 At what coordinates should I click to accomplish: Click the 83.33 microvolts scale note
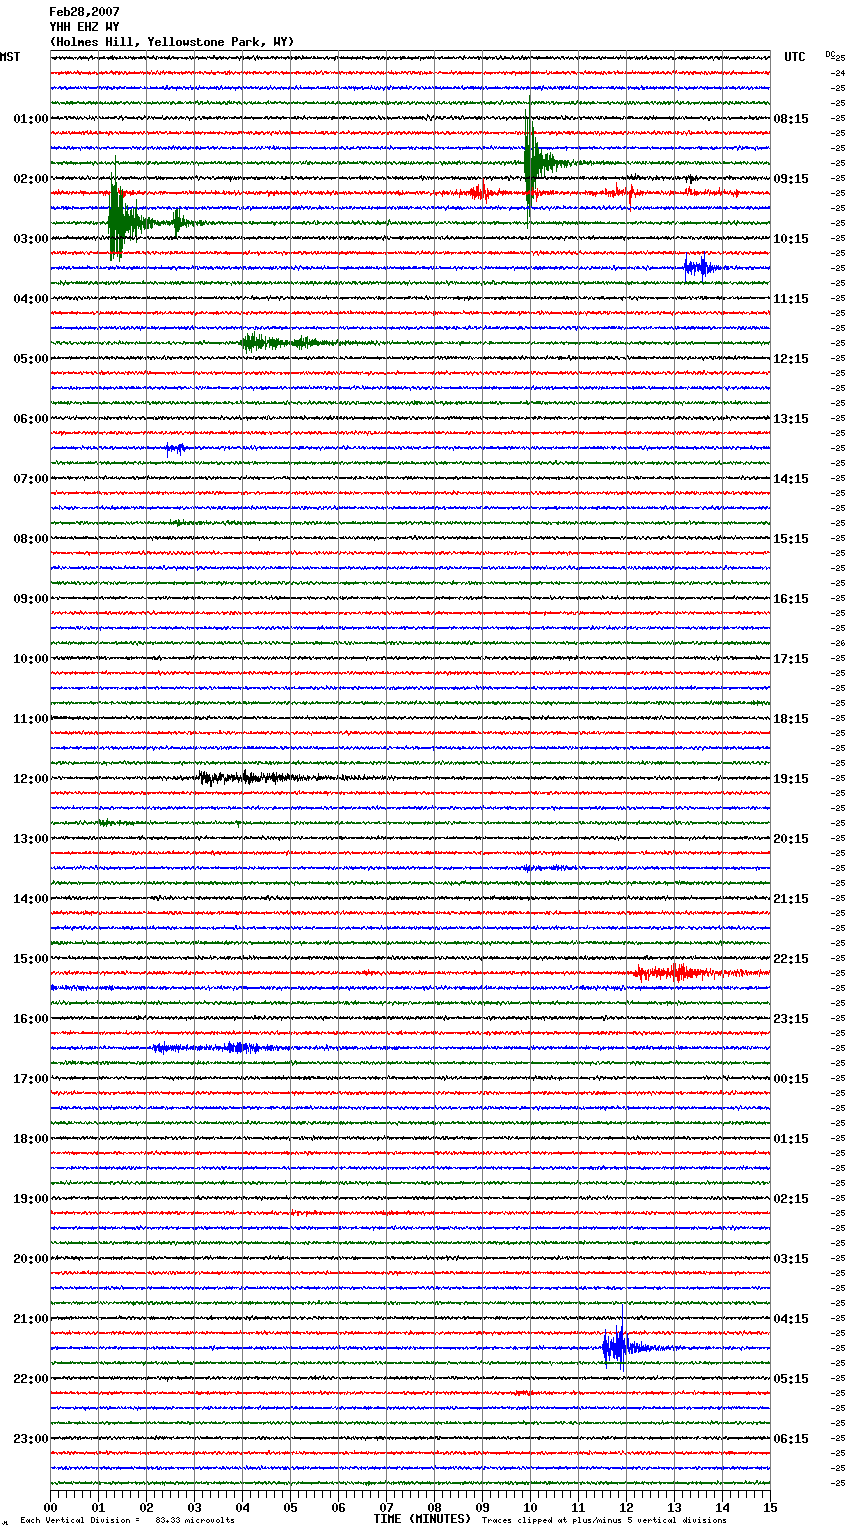click(127, 1521)
